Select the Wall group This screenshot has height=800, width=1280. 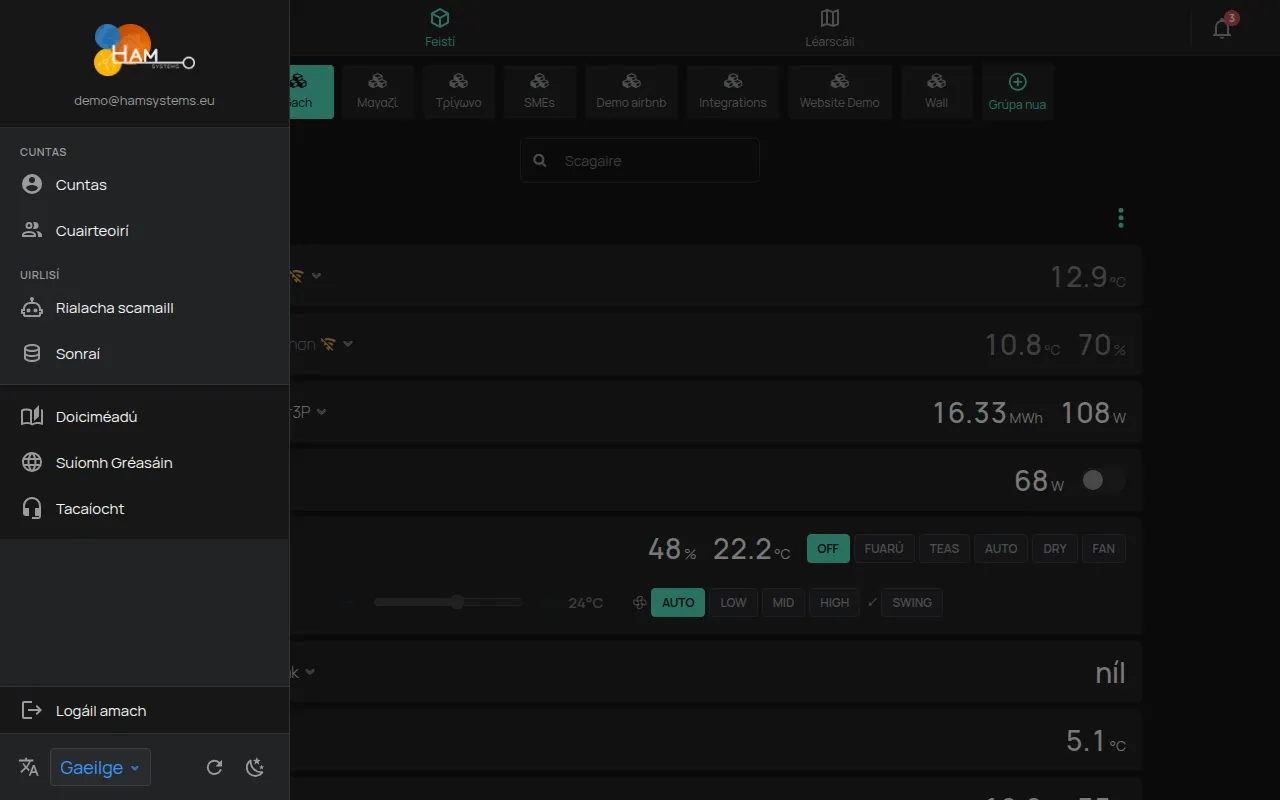[937, 92]
